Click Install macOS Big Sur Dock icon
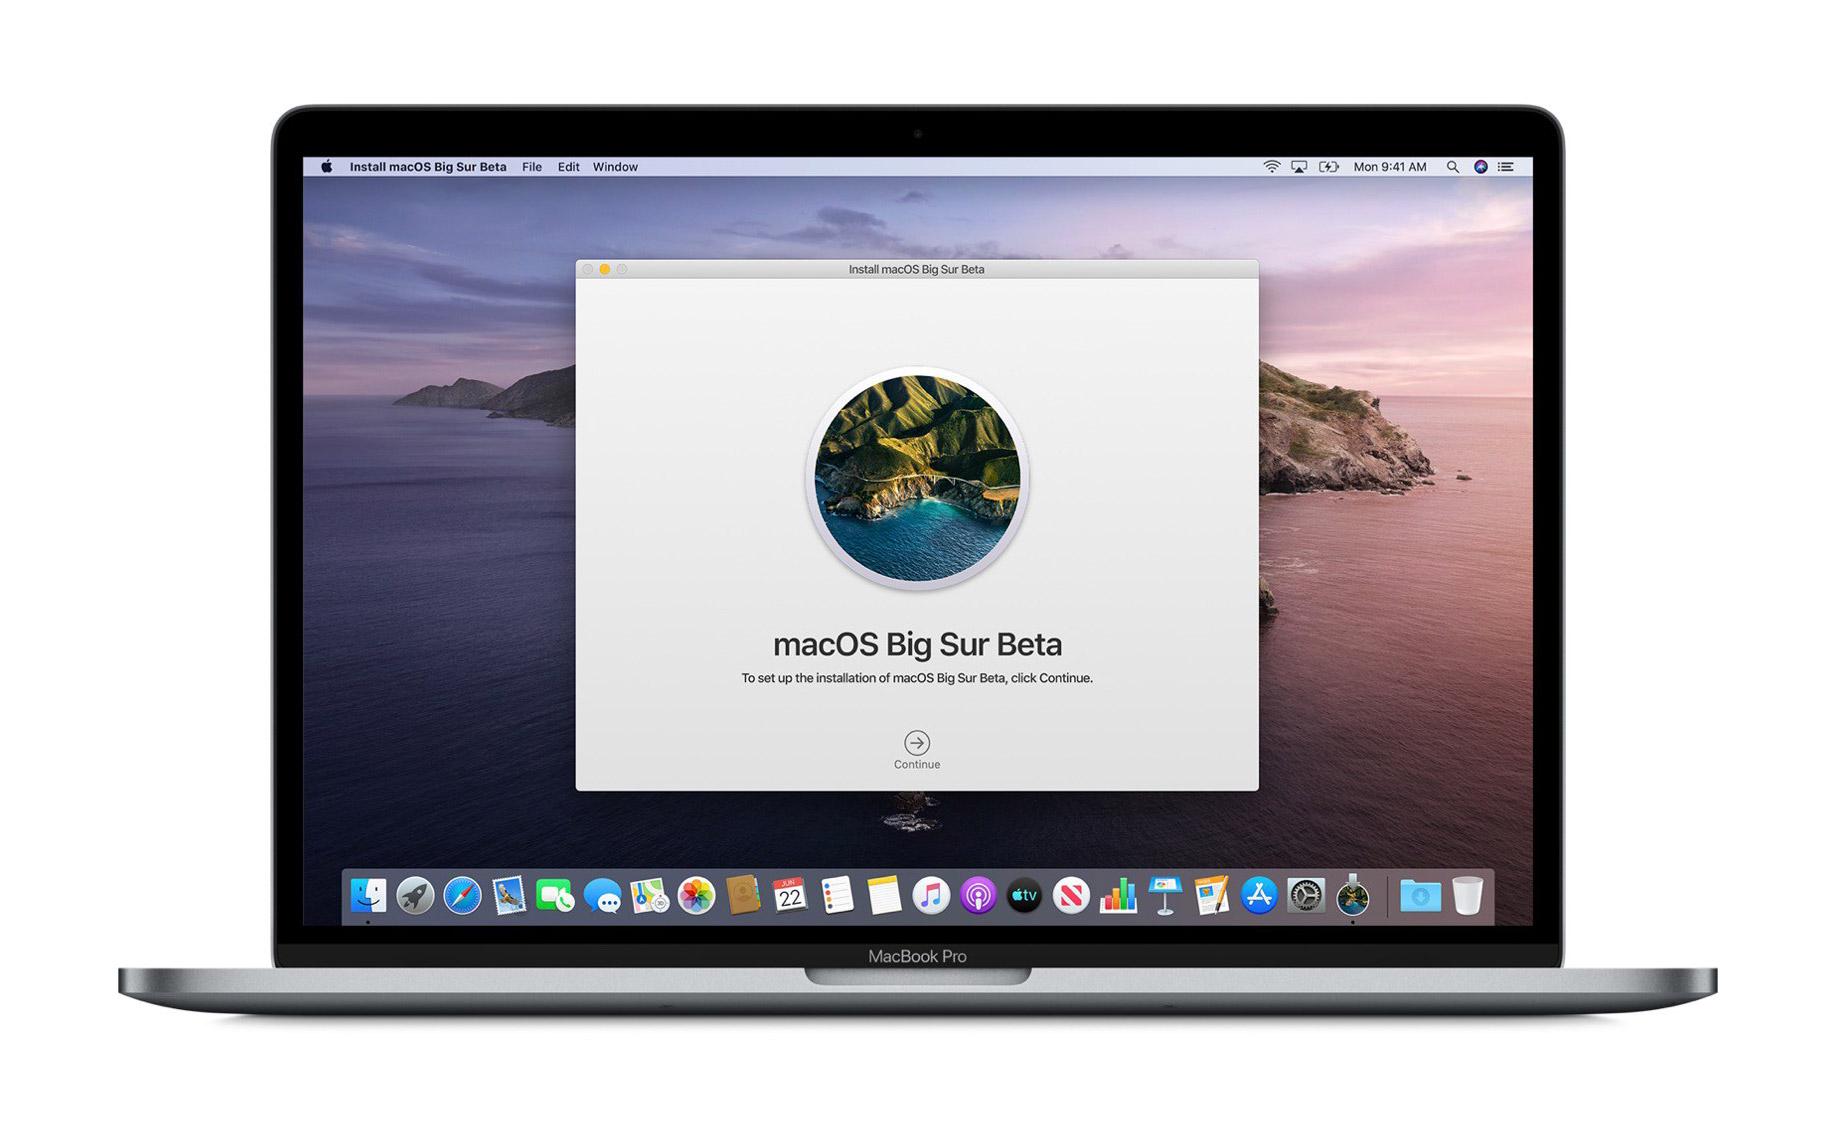This screenshot has height=1136, width=1836. (x=1353, y=895)
